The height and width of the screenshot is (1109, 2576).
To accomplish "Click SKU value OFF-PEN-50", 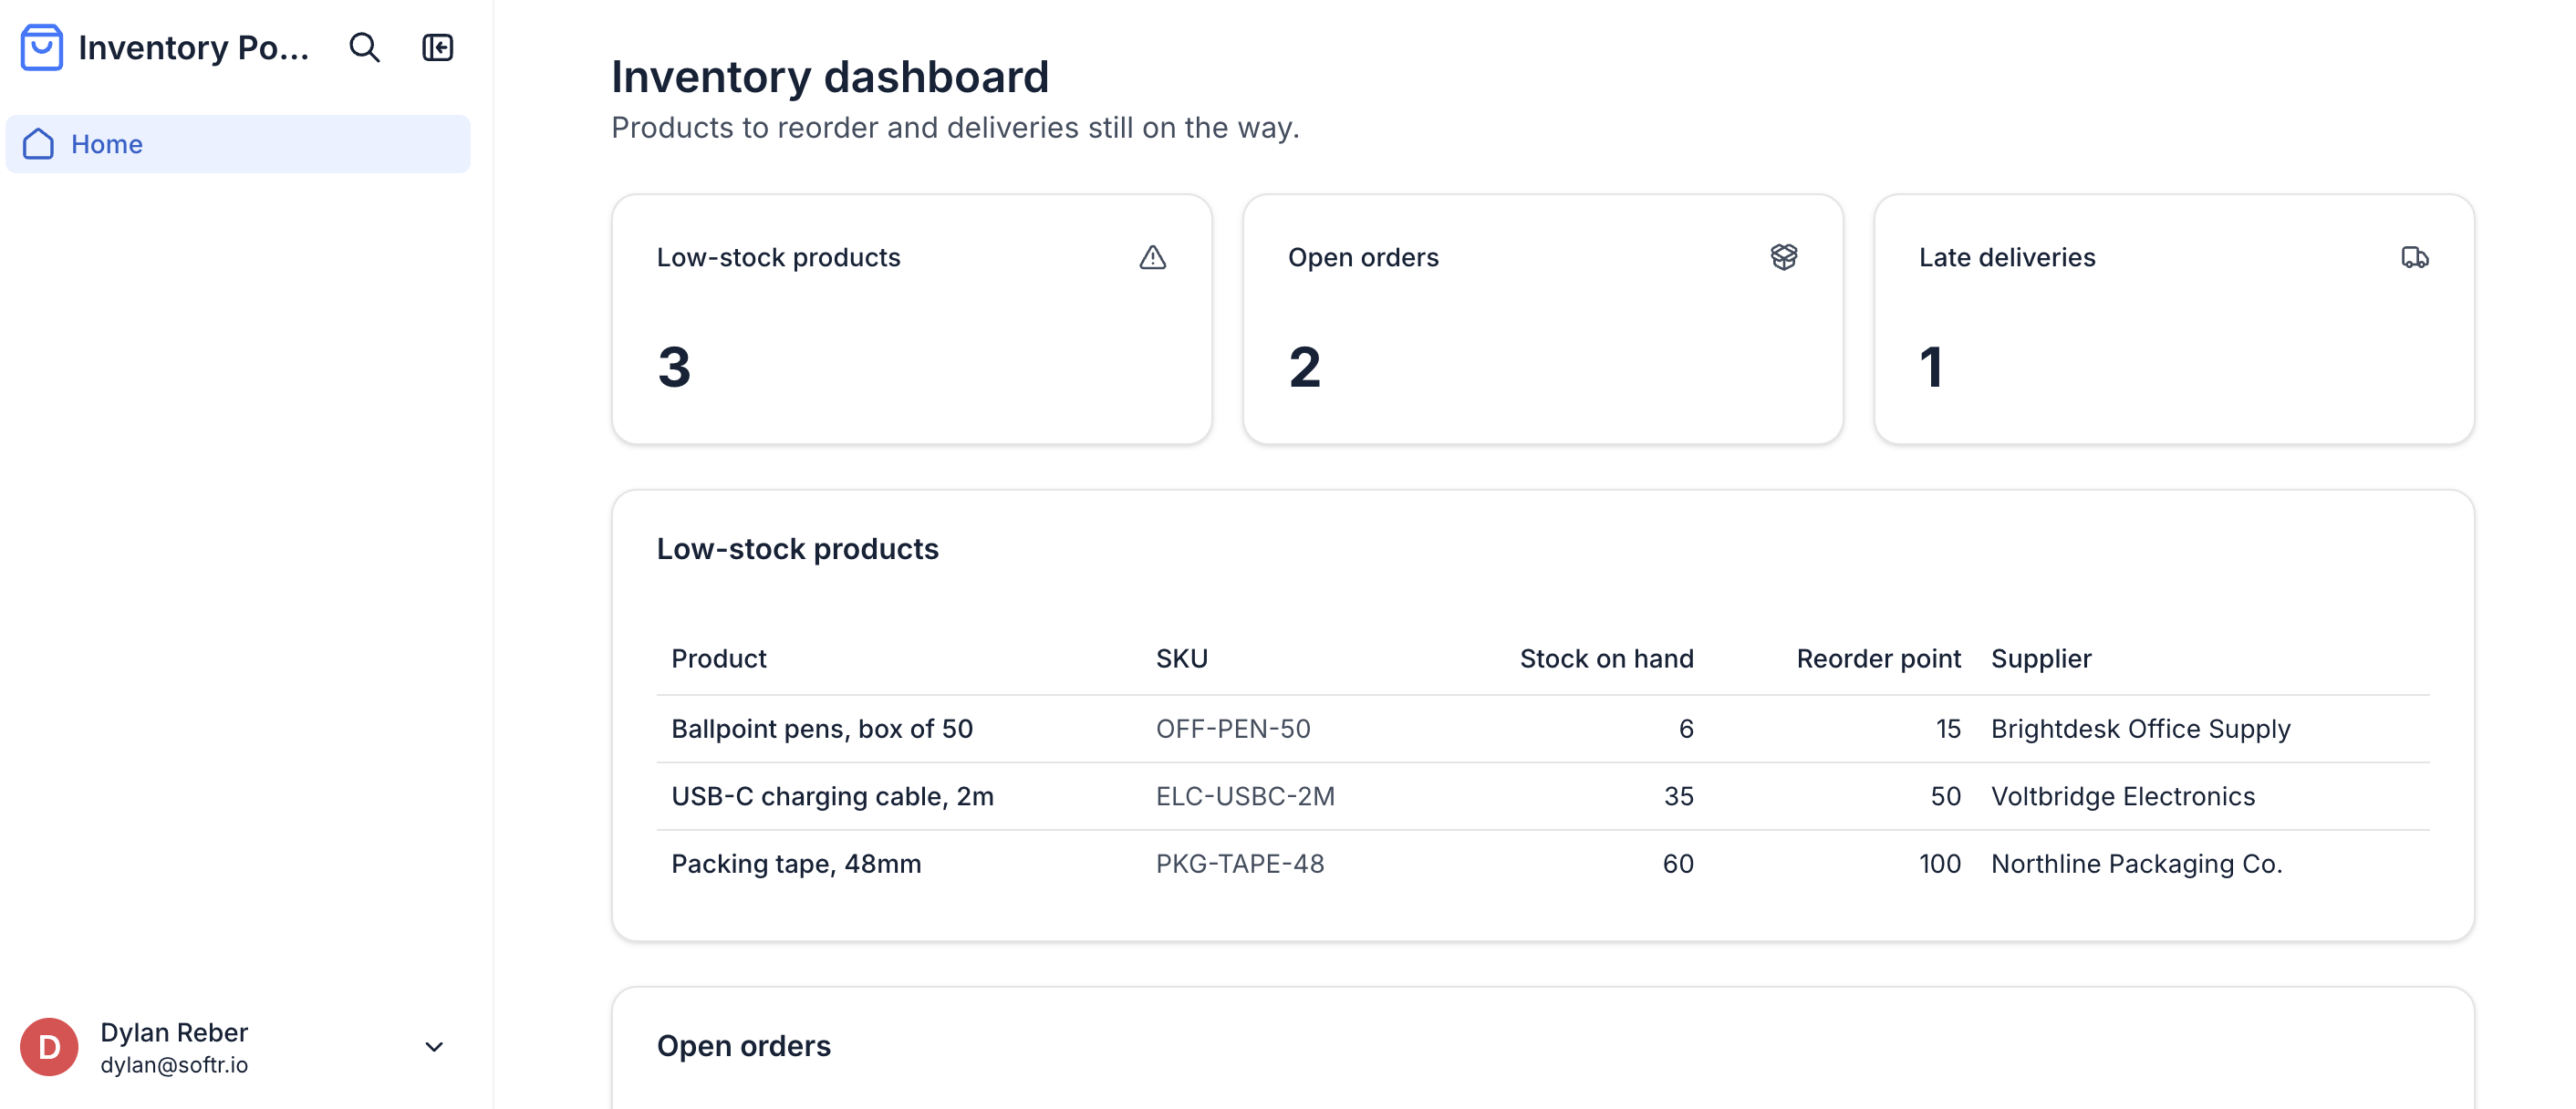I will [1233, 729].
